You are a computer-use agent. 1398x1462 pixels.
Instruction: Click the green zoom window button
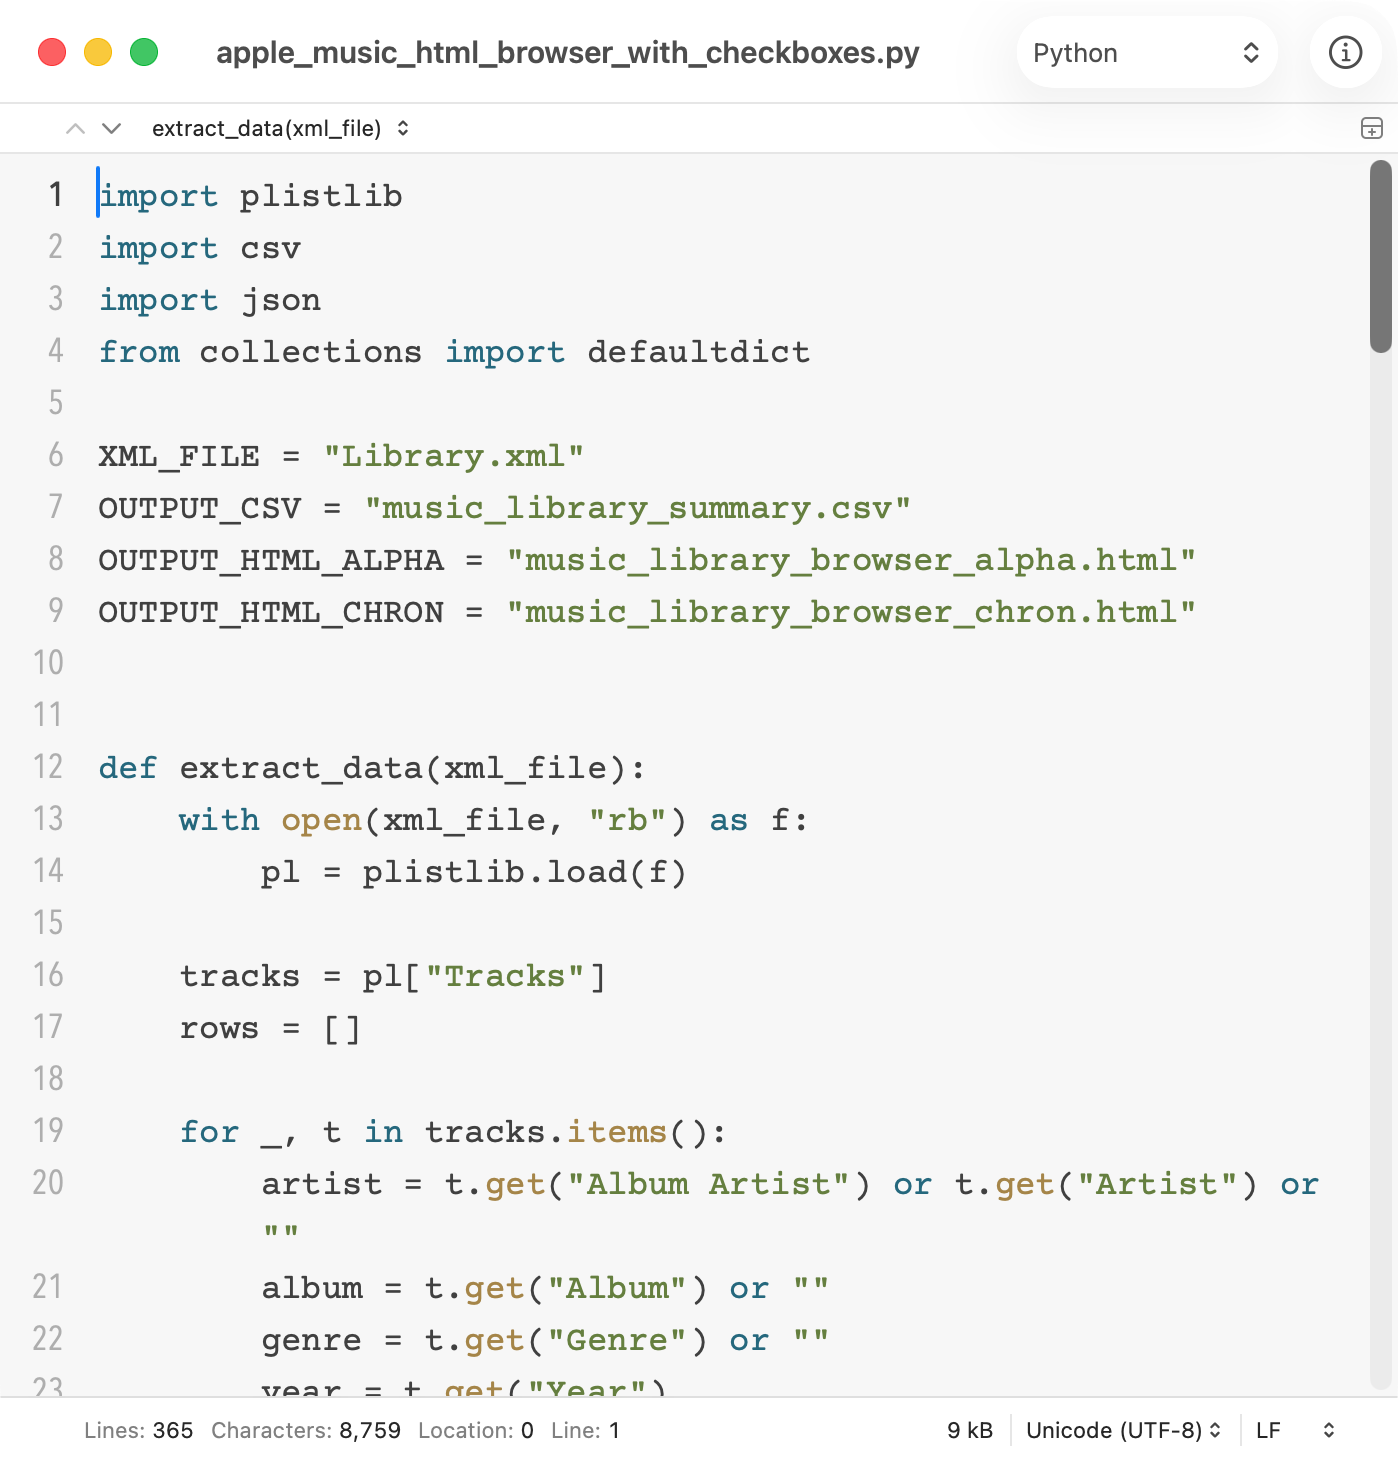[x=144, y=52]
